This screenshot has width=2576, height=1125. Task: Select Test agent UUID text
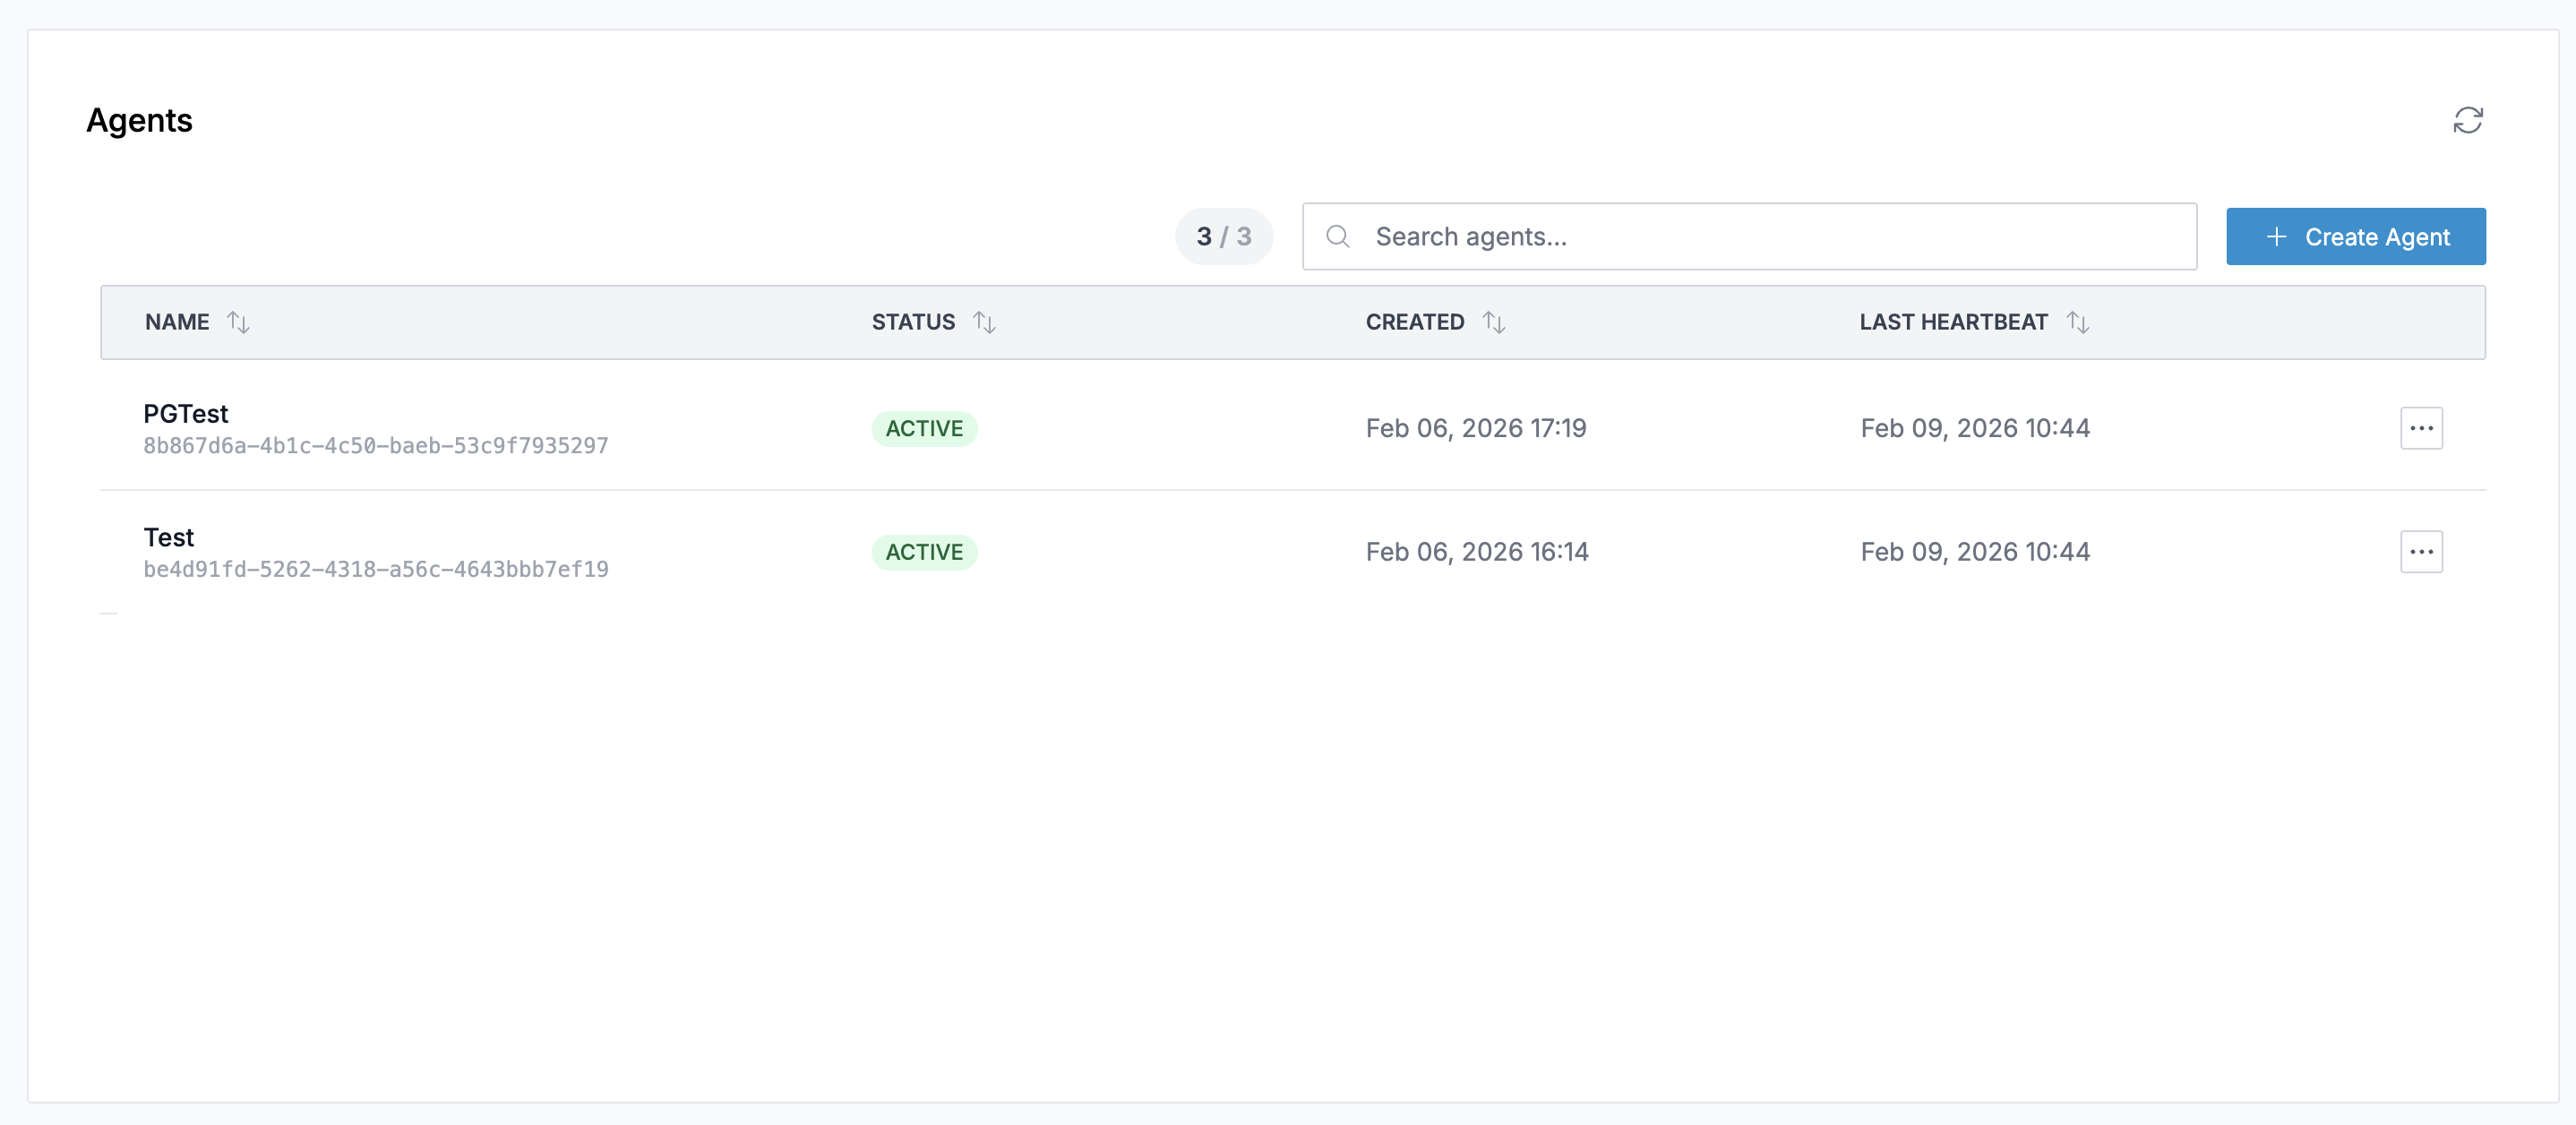tap(375, 570)
